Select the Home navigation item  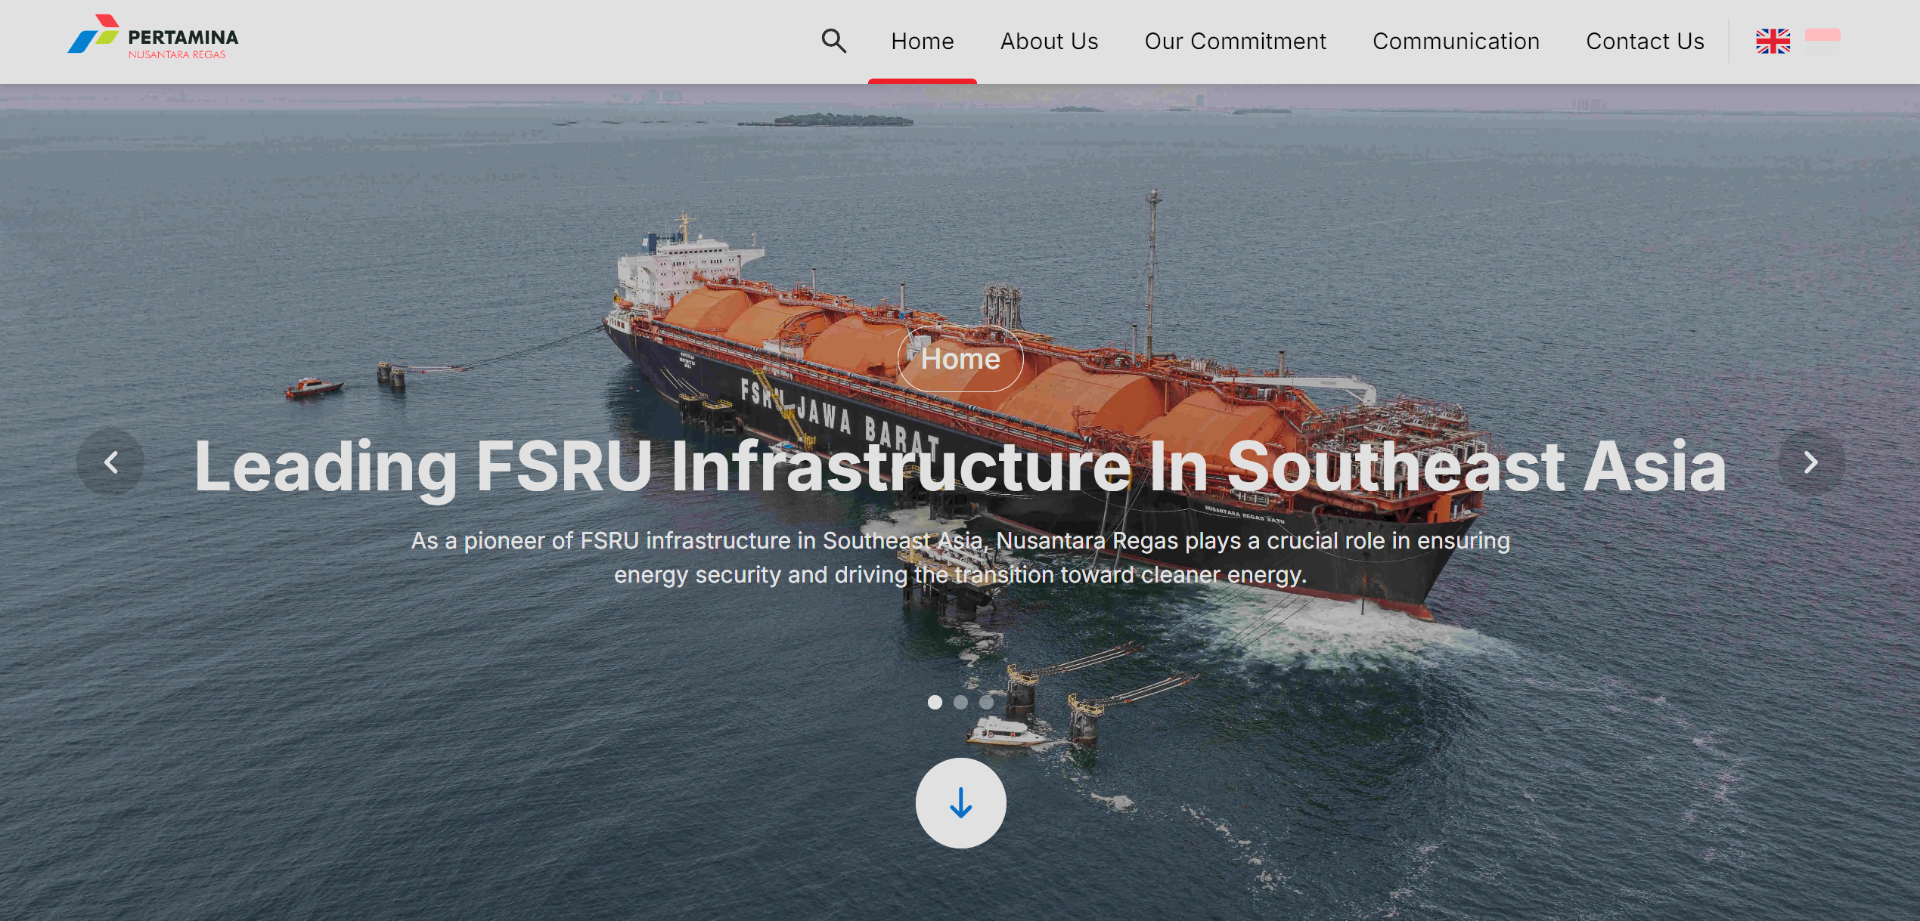coord(922,41)
